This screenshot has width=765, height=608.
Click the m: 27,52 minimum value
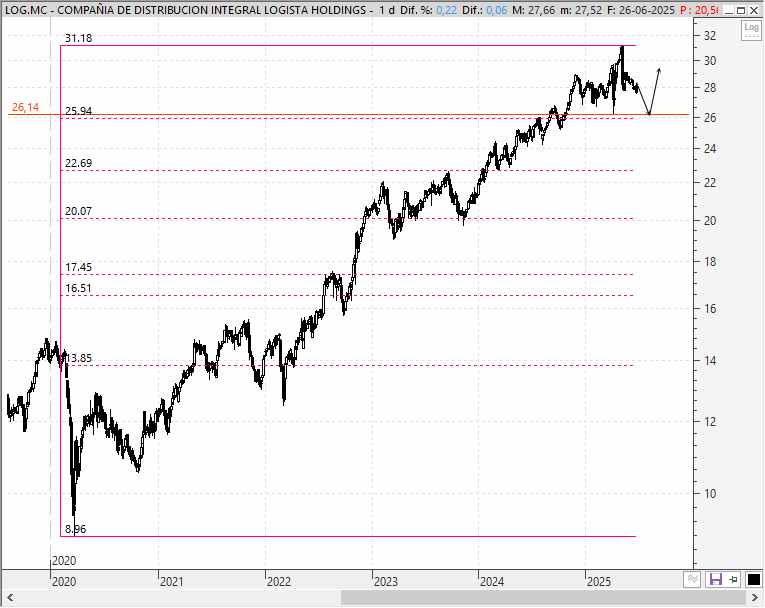click(x=581, y=10)
